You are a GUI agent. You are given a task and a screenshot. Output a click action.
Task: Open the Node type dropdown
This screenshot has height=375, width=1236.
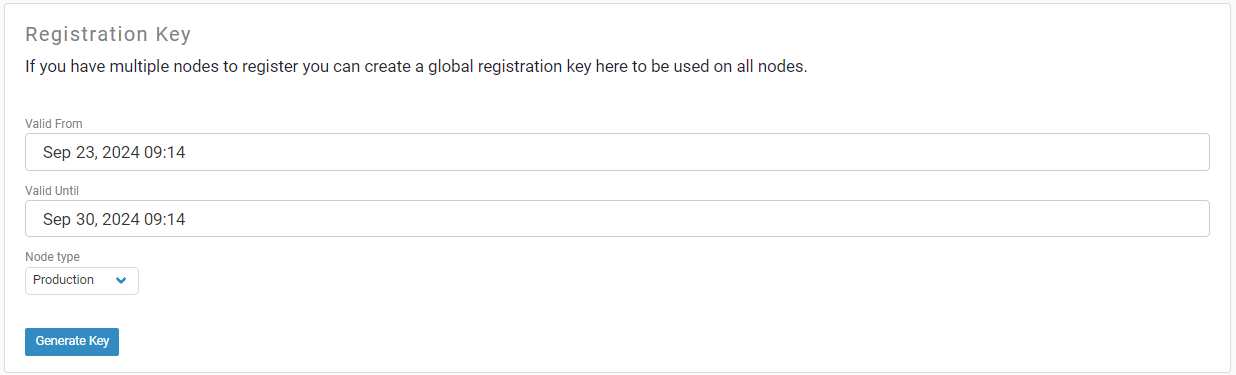click(82, 280)
